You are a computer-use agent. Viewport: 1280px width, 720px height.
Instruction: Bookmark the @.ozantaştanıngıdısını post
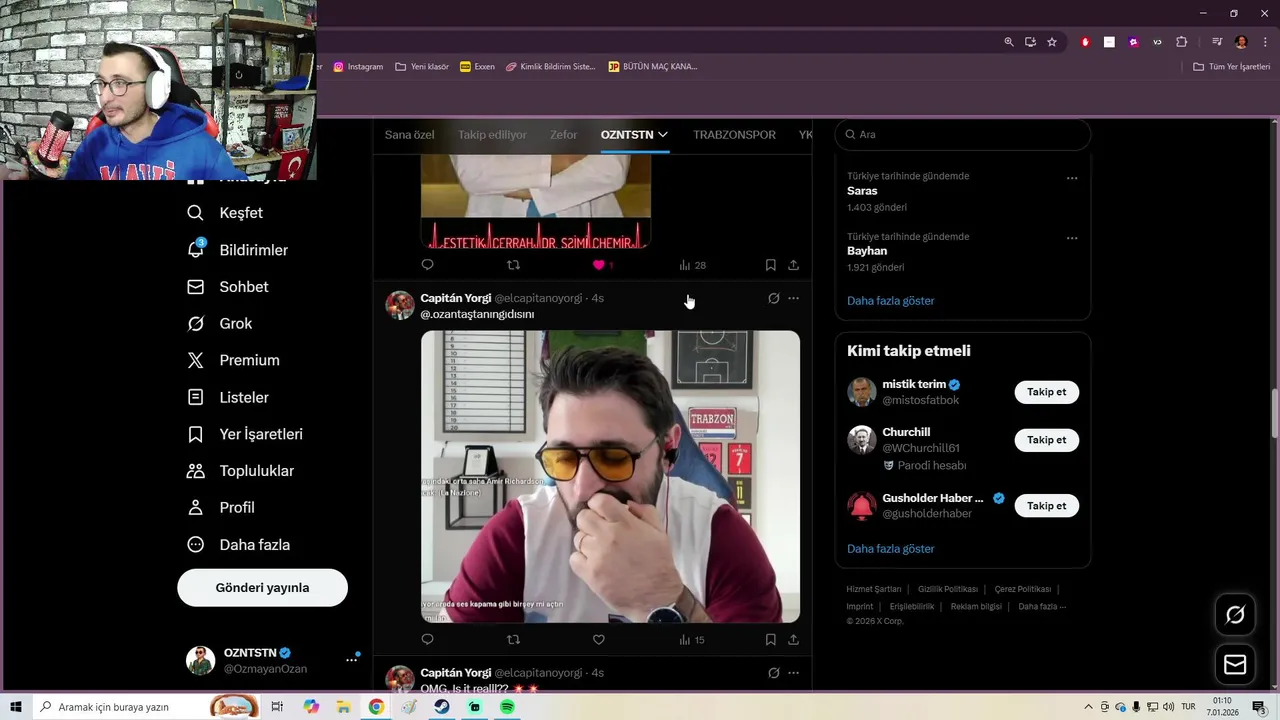[770, 639]
